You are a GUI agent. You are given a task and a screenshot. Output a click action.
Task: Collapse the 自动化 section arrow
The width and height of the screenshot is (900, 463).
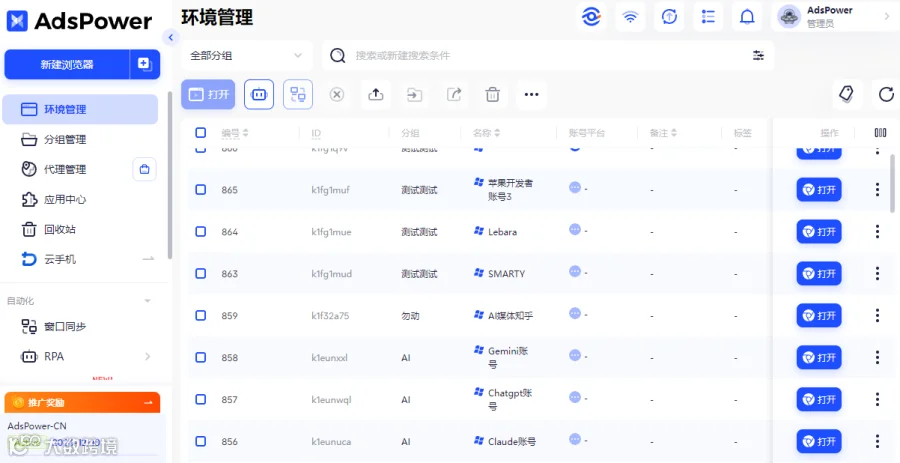(x=148, y=301)
